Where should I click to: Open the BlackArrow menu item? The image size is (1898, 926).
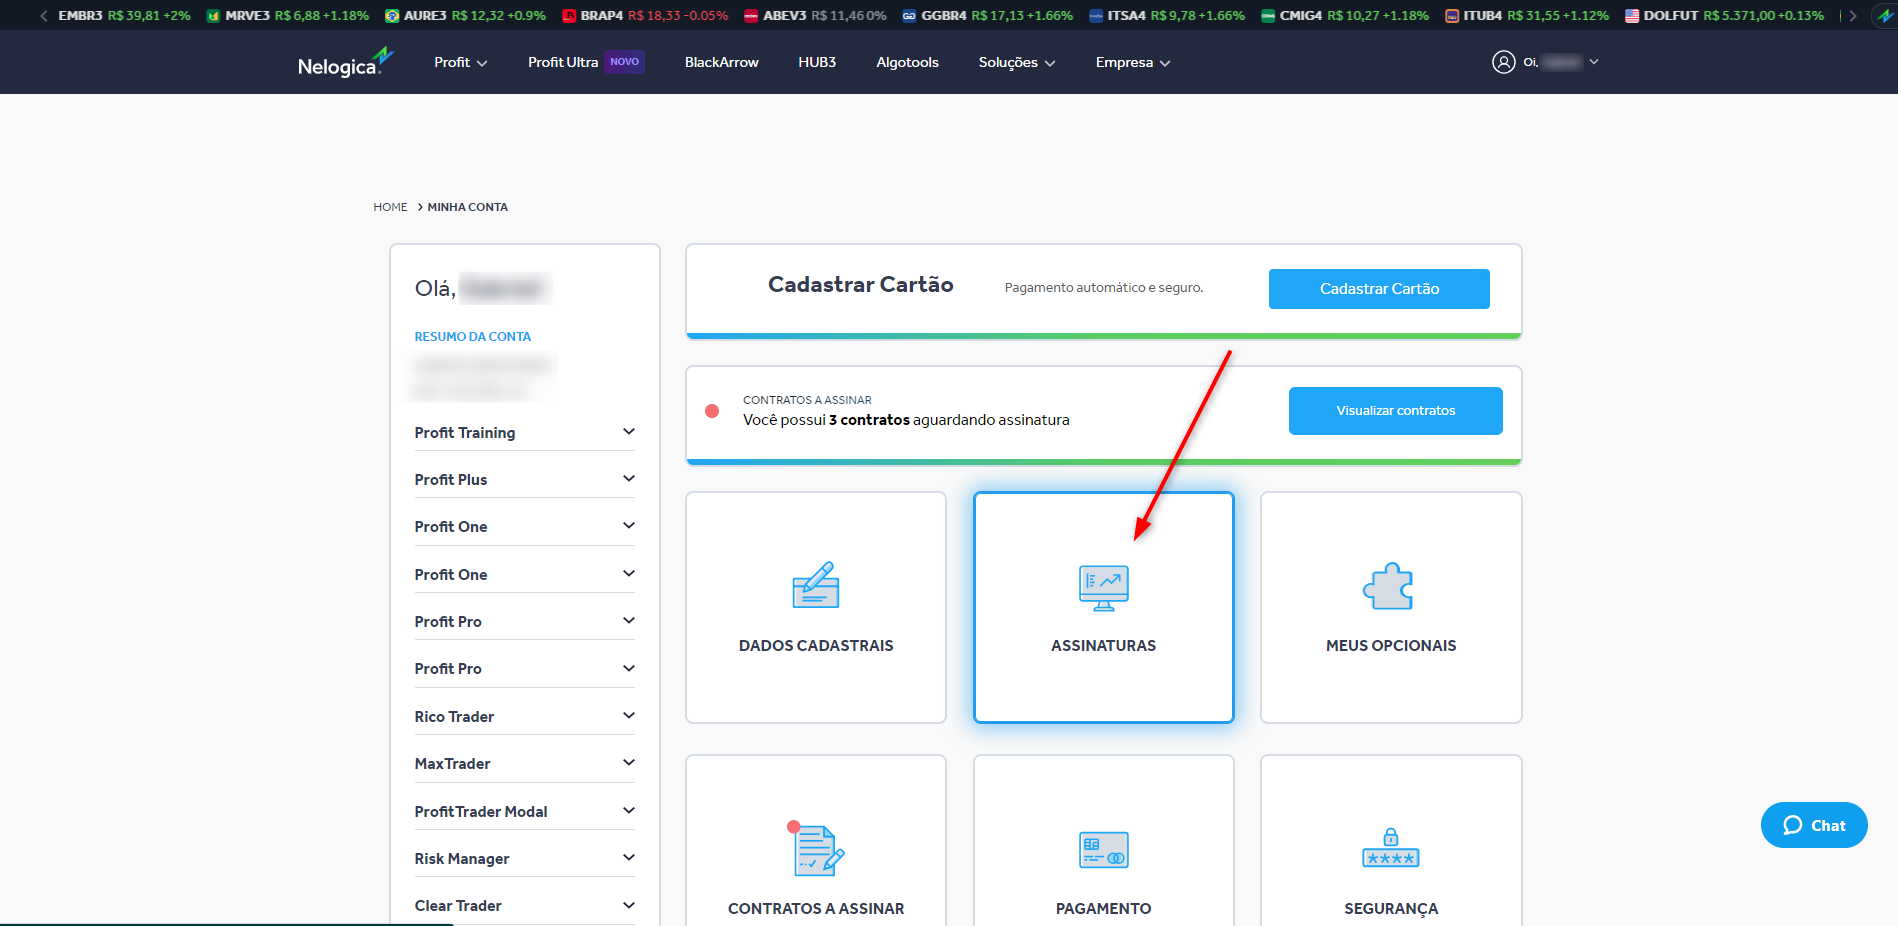click(722, 62)
